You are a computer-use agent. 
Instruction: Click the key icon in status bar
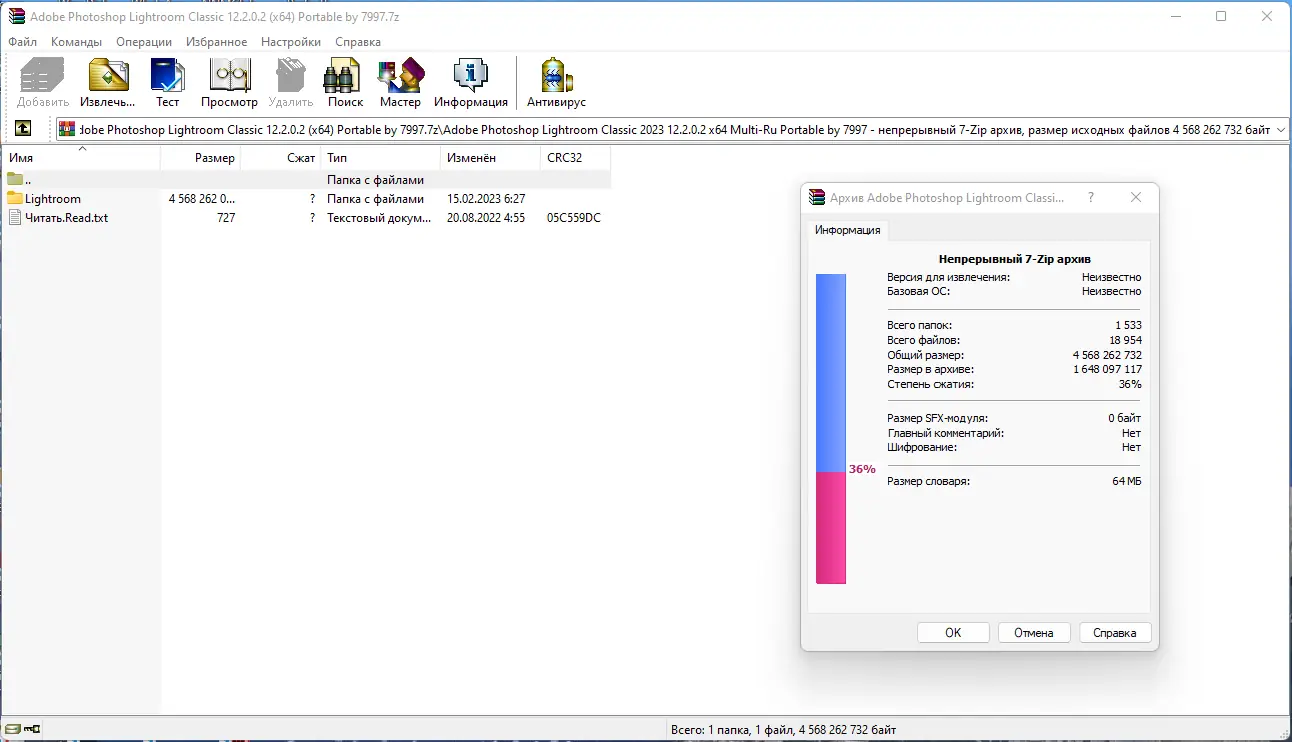32,730
